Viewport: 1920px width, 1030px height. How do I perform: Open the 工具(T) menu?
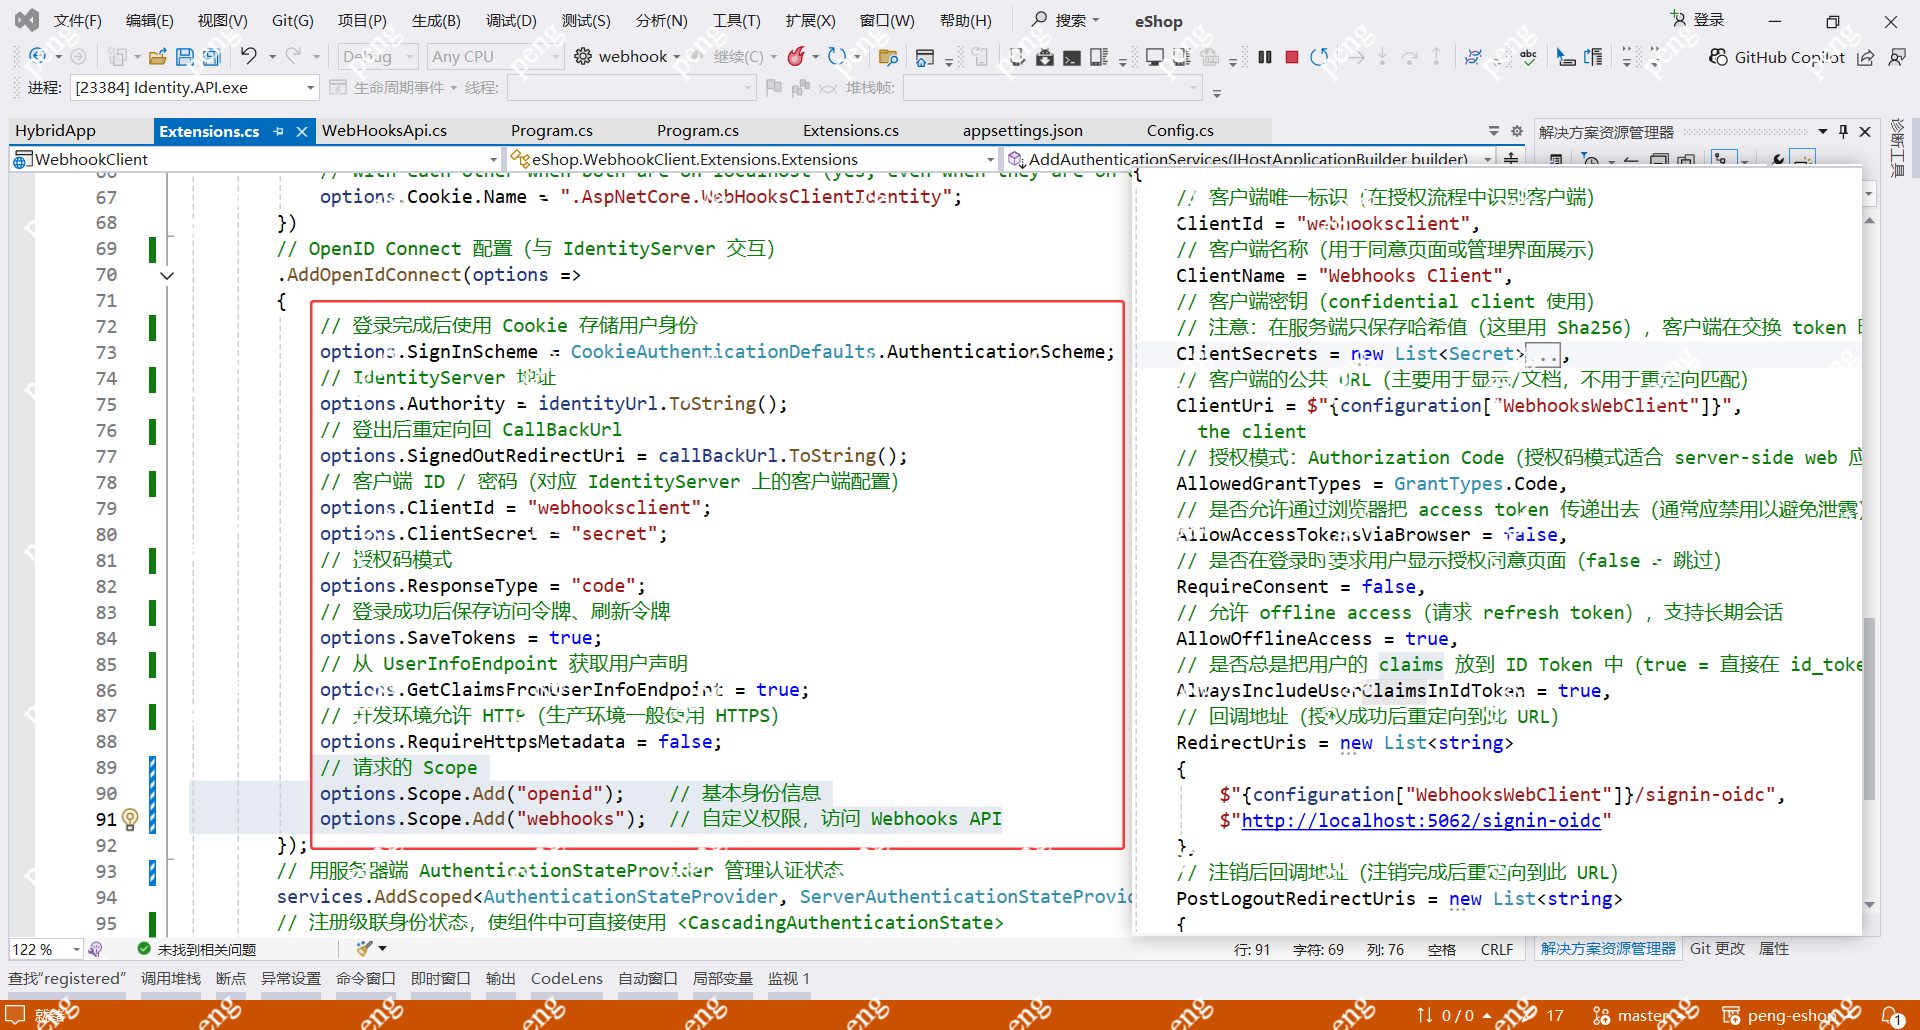(x=737, y=20)
